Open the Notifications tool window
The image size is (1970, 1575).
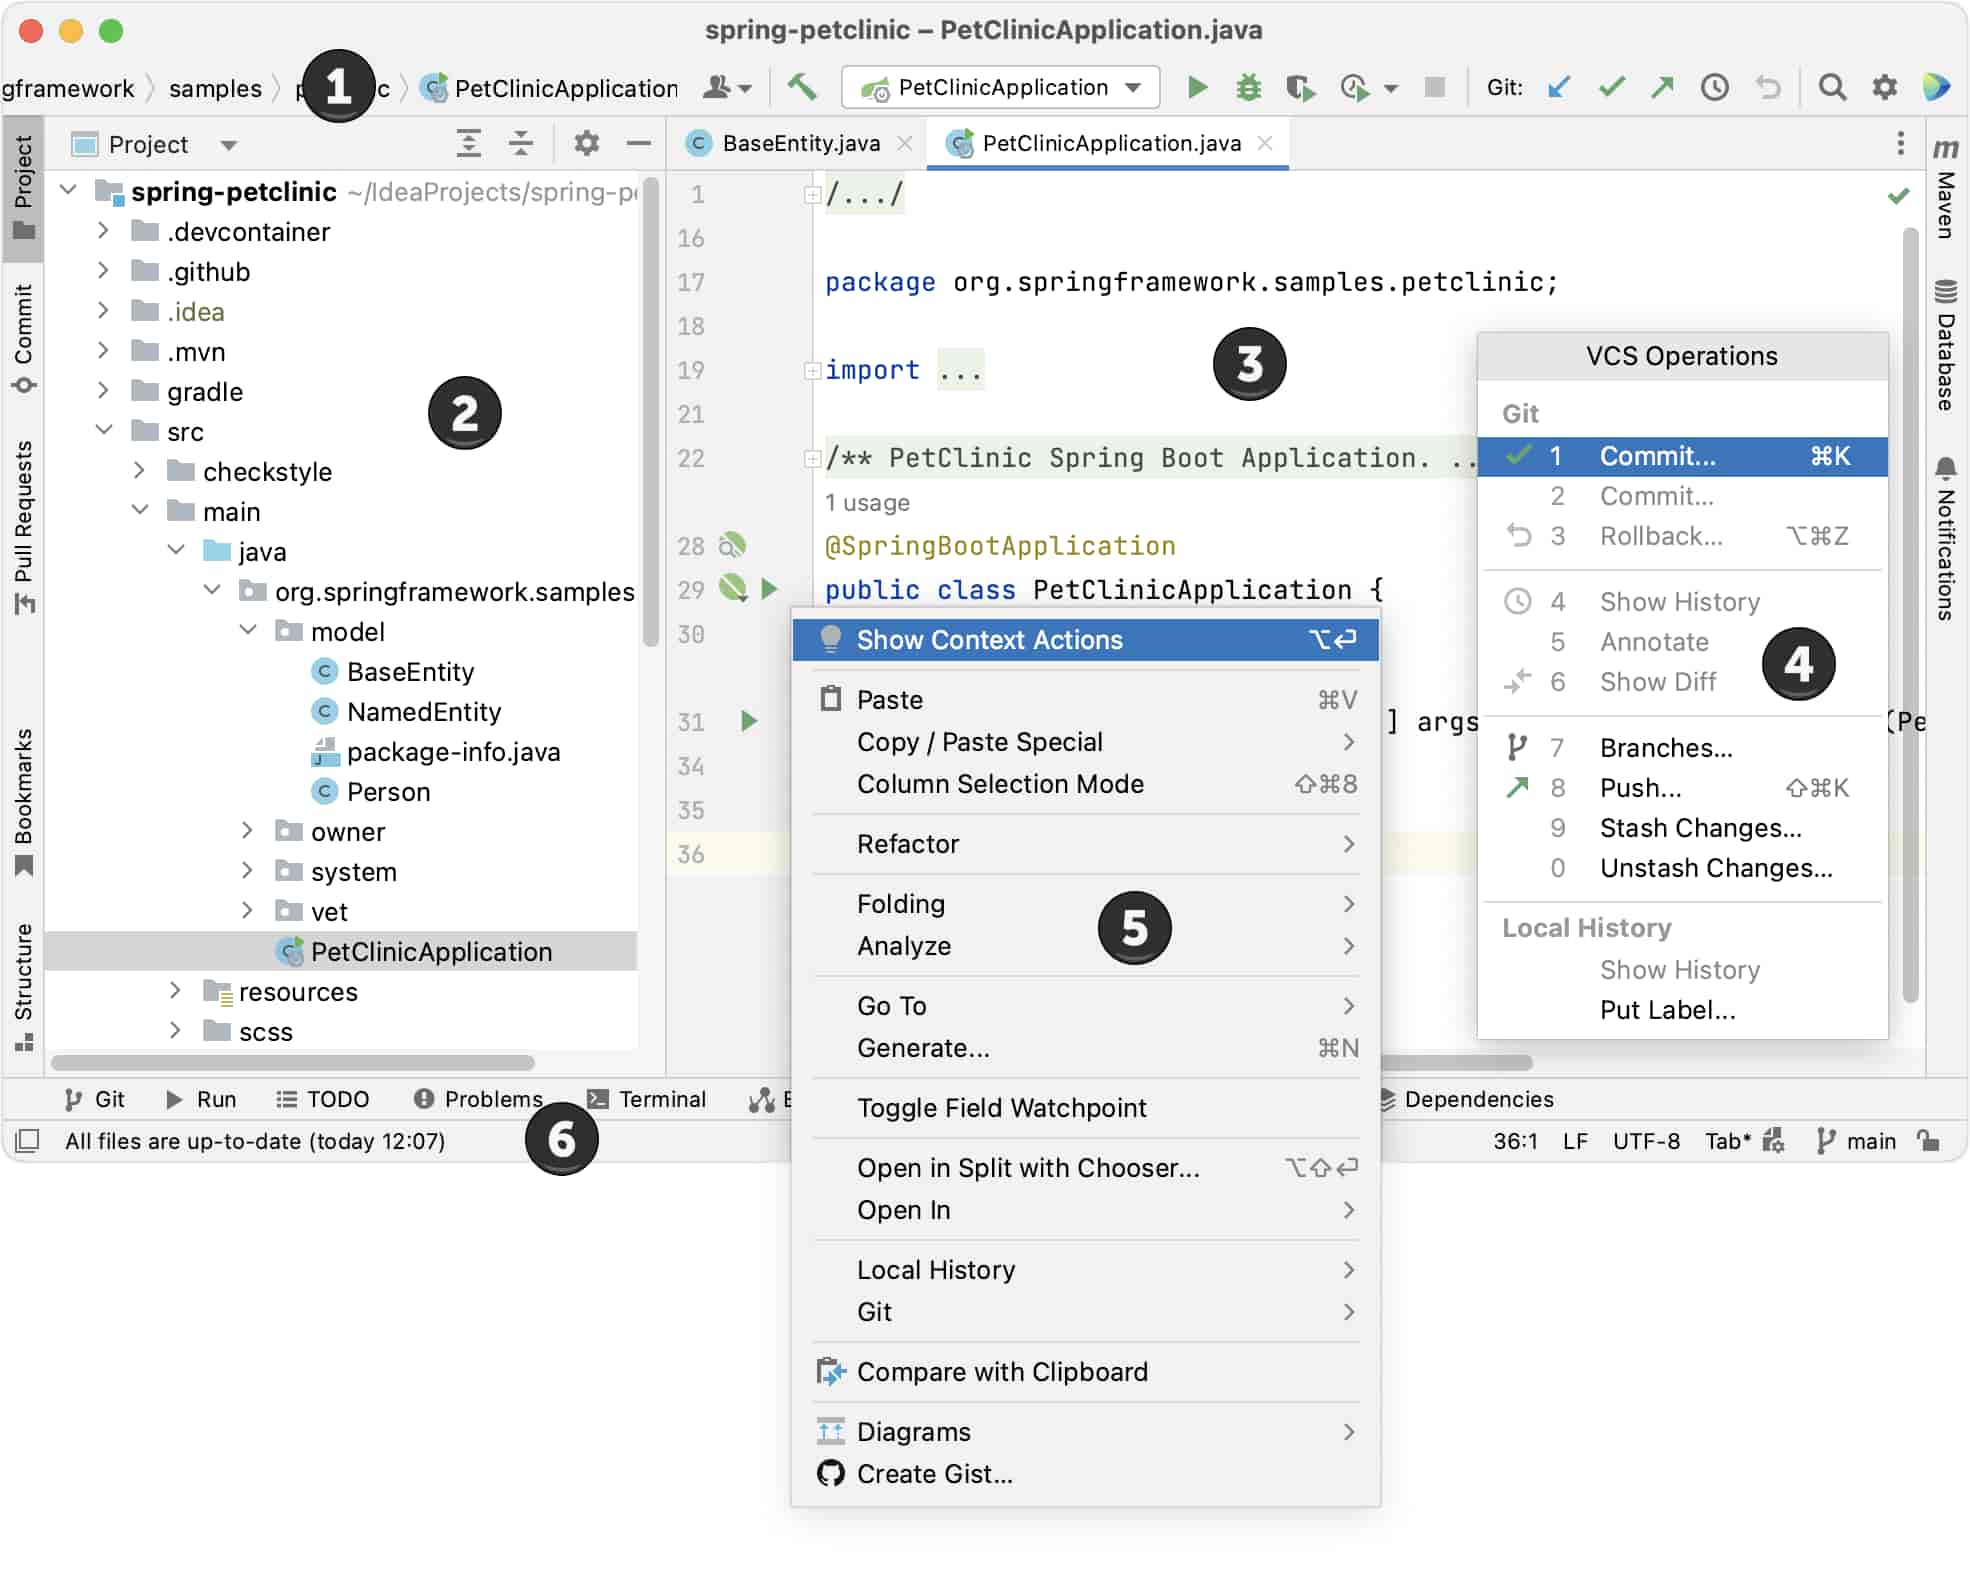coord(1945,539)
